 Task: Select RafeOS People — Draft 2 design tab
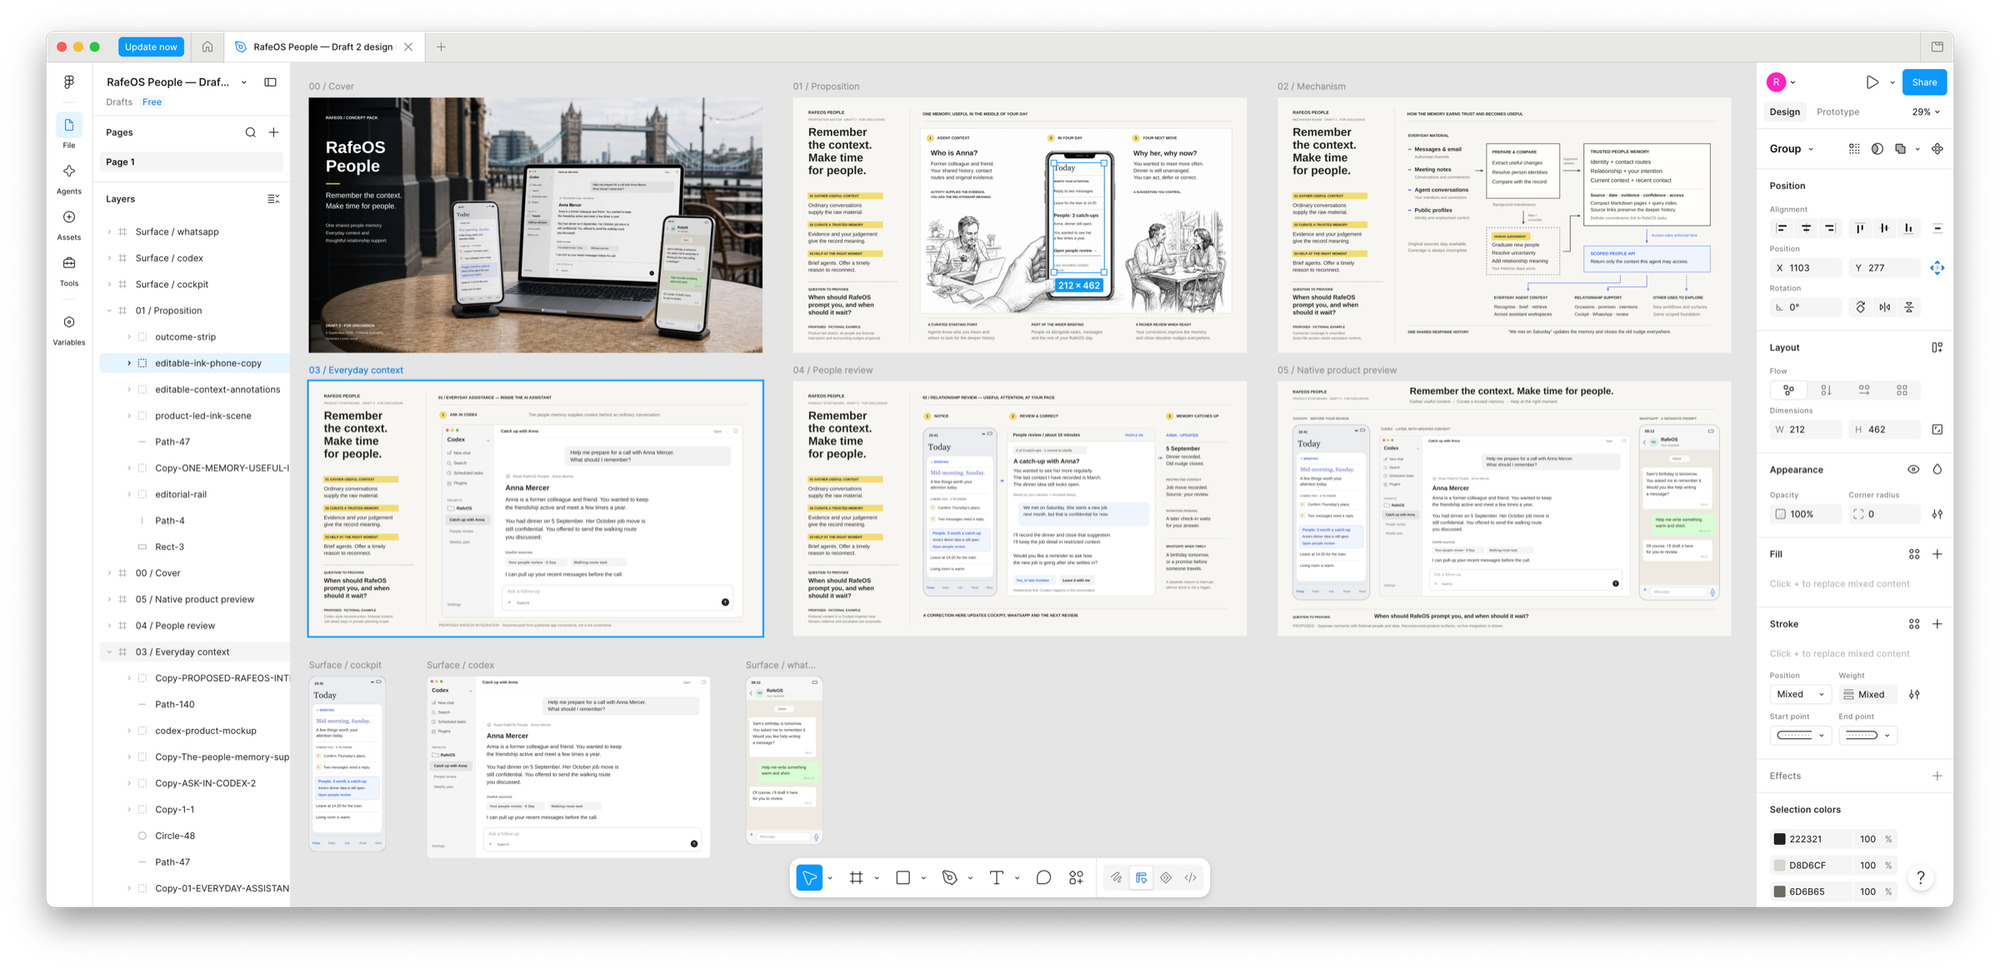(x=322, y=47)
